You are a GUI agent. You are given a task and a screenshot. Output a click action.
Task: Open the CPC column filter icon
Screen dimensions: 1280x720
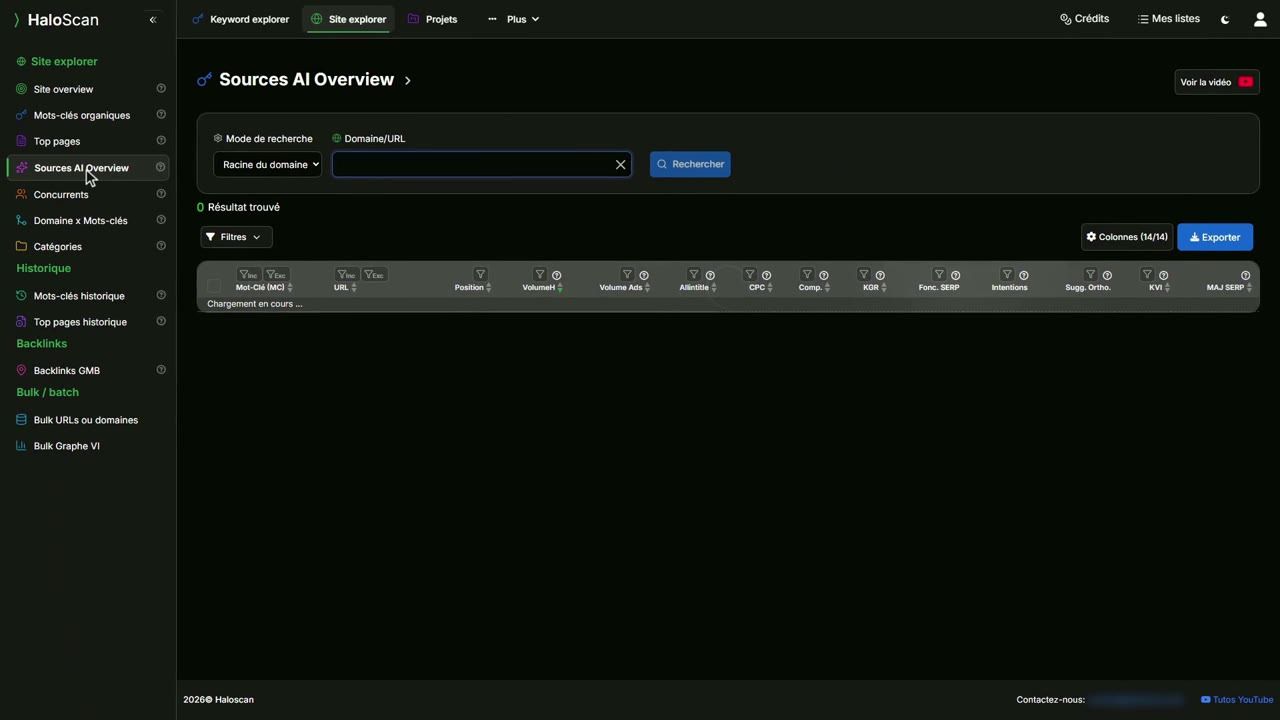point(750,274)
